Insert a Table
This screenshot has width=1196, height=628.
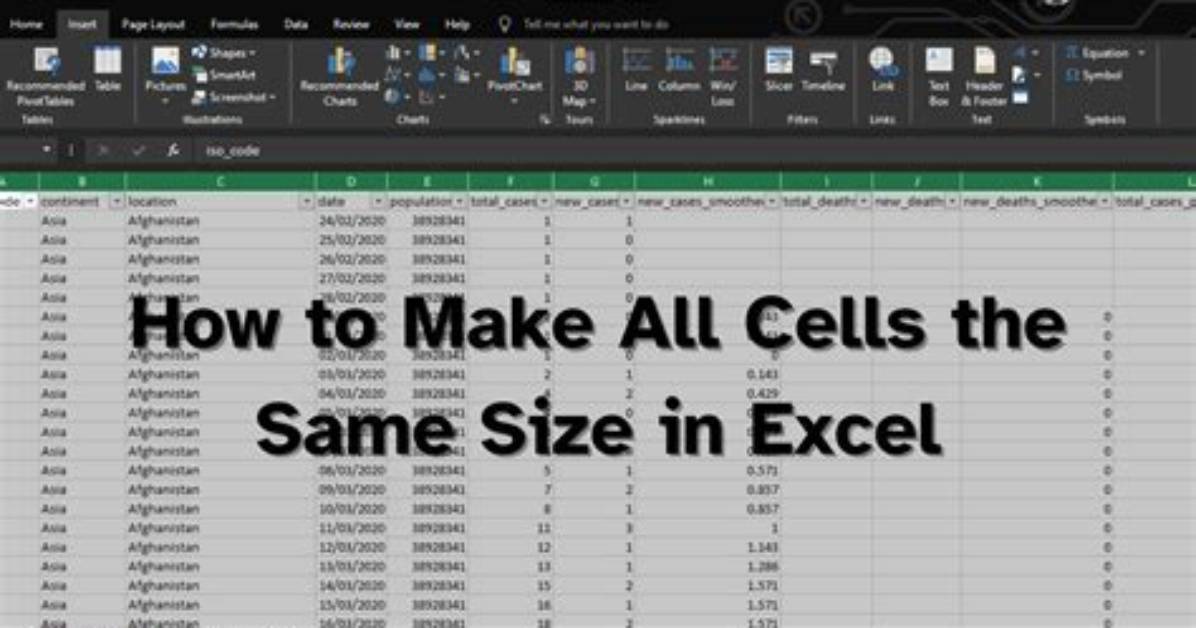pyautogui.click(x=108, y=69)
